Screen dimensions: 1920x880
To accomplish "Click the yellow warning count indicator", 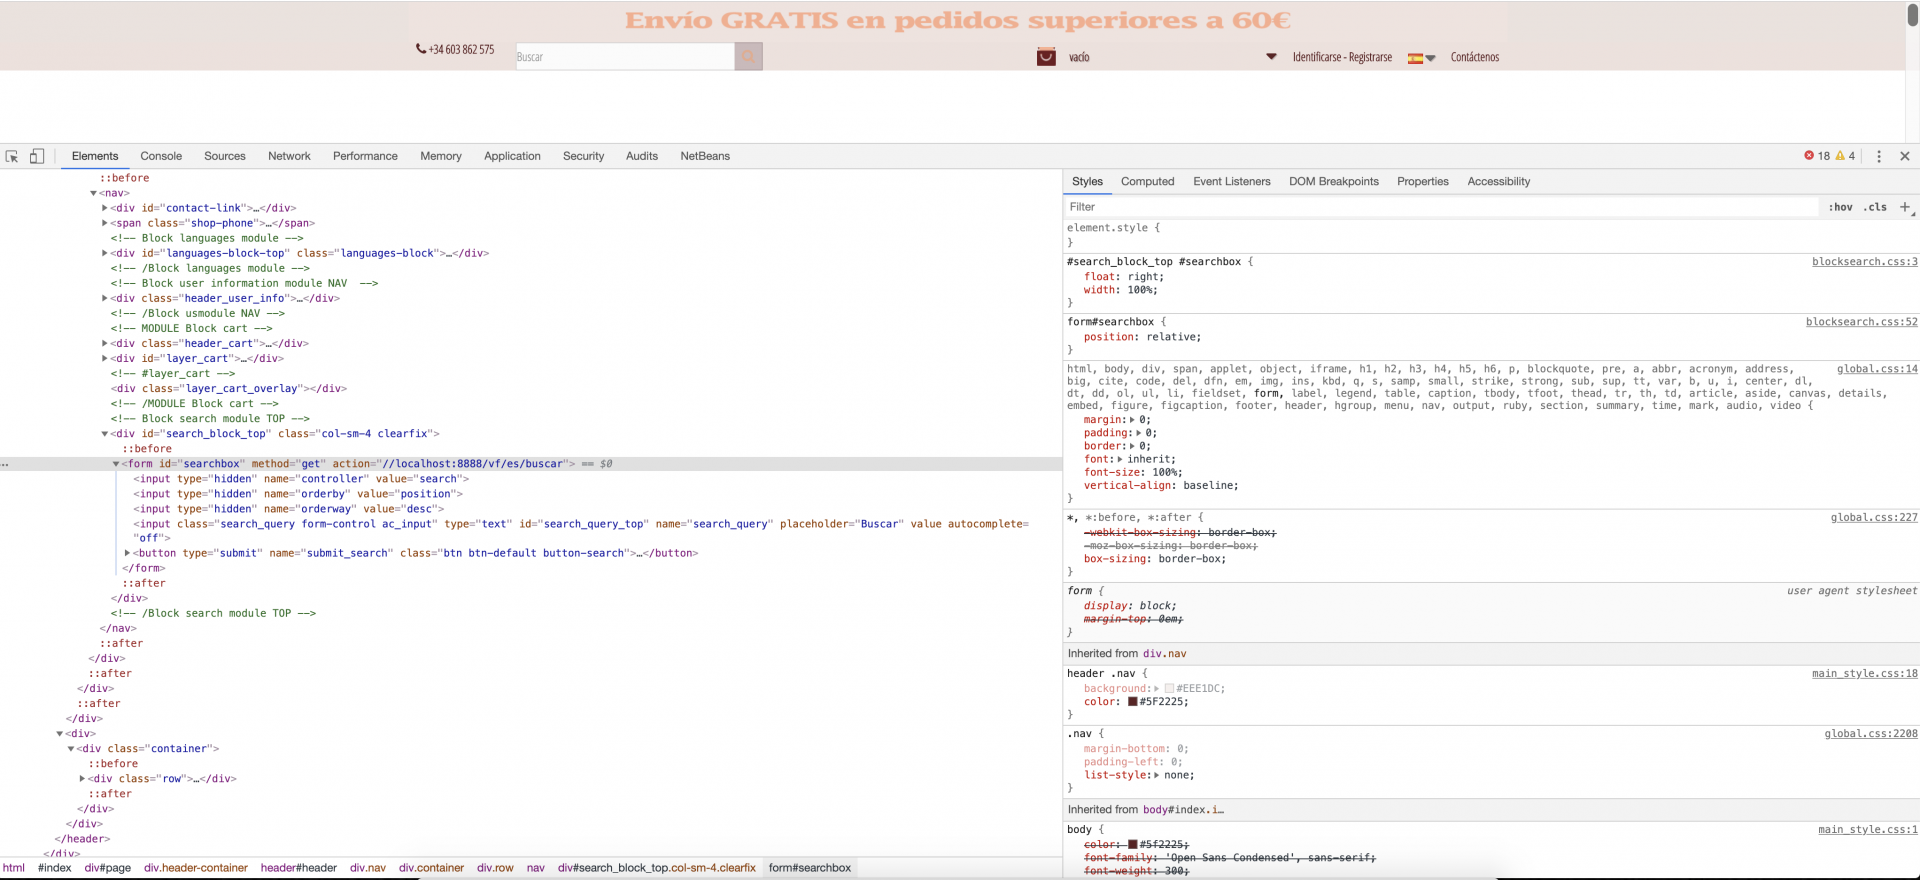I will point(1845,156).
